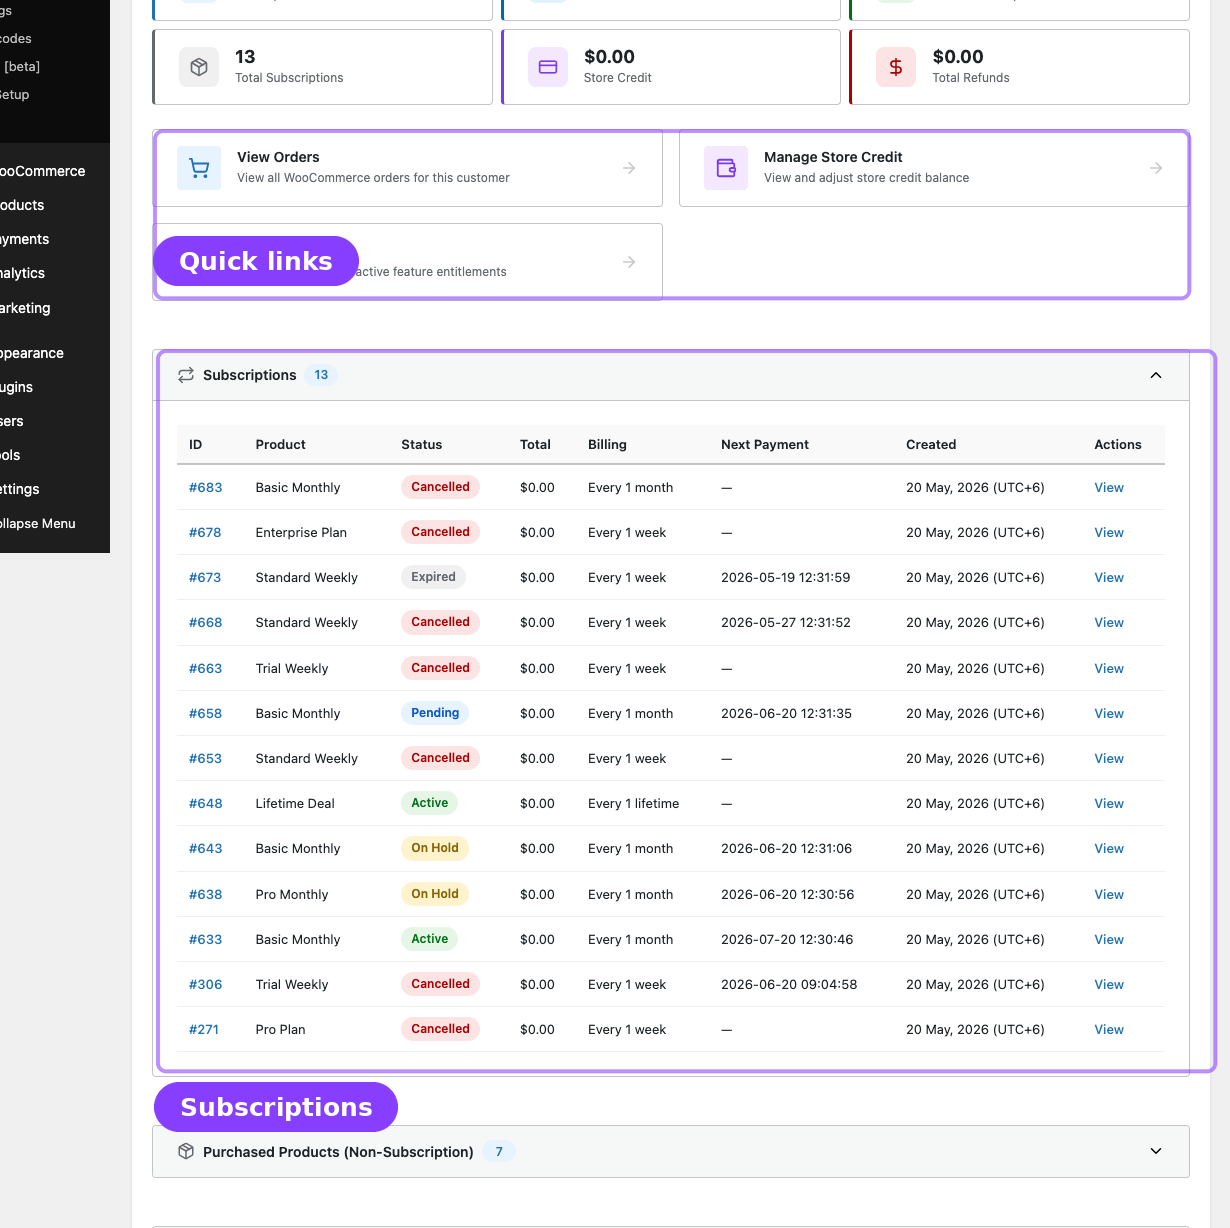Open subscription ID #653 link
The image size is (1230, 1228).
coord(206,758)
